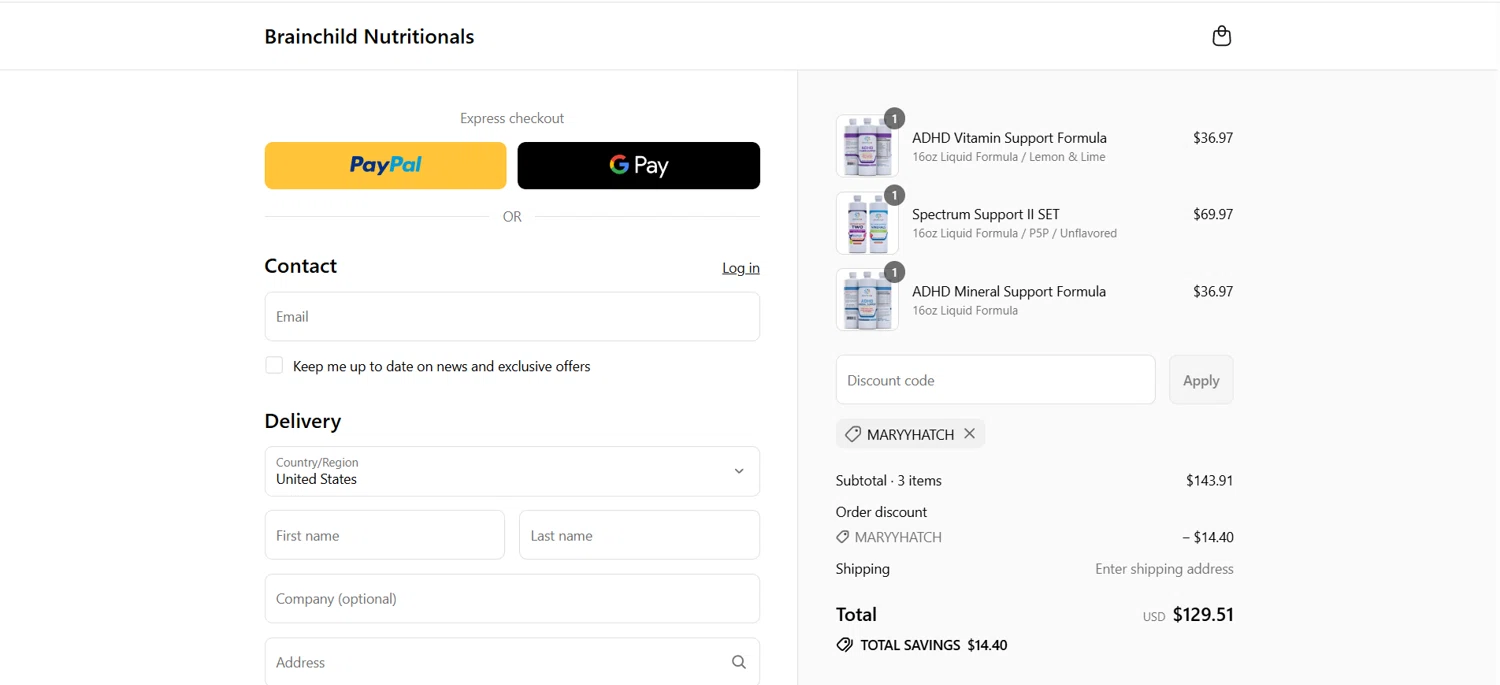Click the – $14.40 order discount amount

pos(1208,537)
